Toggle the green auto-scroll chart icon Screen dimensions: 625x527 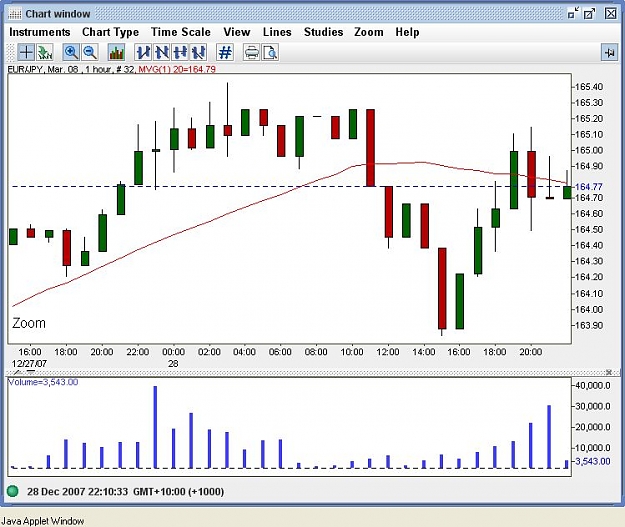pyautogui.click(x=45, y=52)
